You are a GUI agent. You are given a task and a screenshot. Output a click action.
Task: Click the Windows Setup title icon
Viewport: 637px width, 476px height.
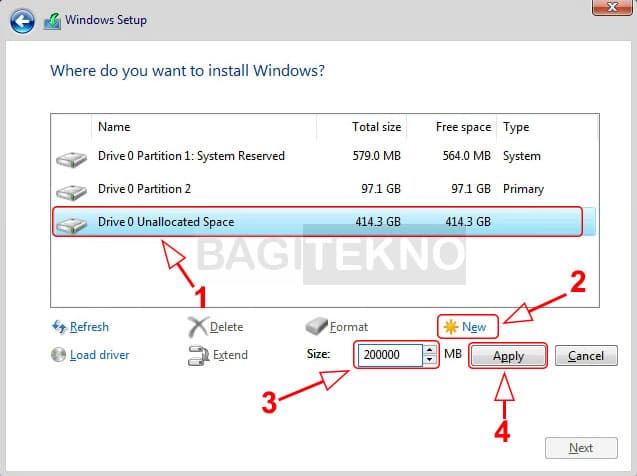tap(52, 21)
